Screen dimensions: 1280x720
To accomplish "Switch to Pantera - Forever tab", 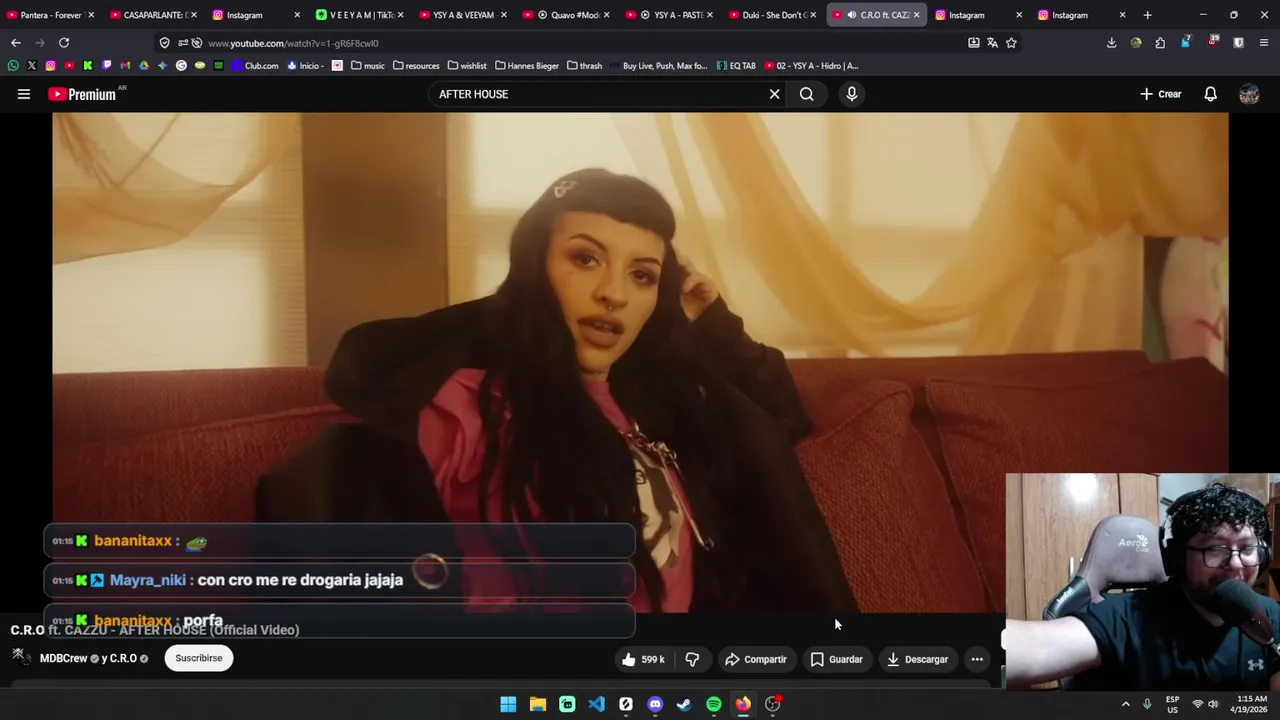I will [50, 15].
